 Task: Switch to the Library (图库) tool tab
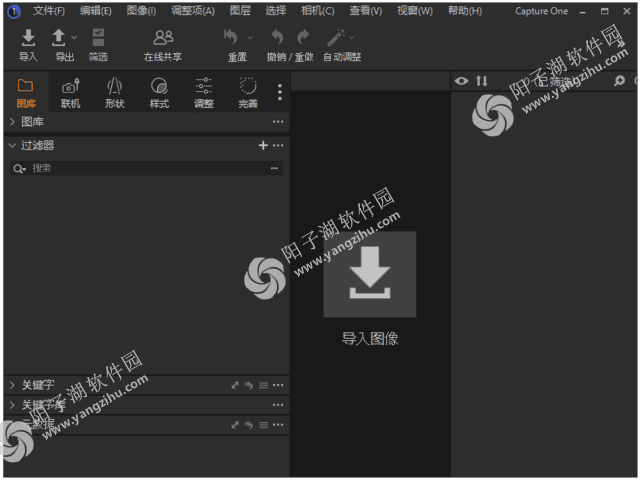click(26, 93)
